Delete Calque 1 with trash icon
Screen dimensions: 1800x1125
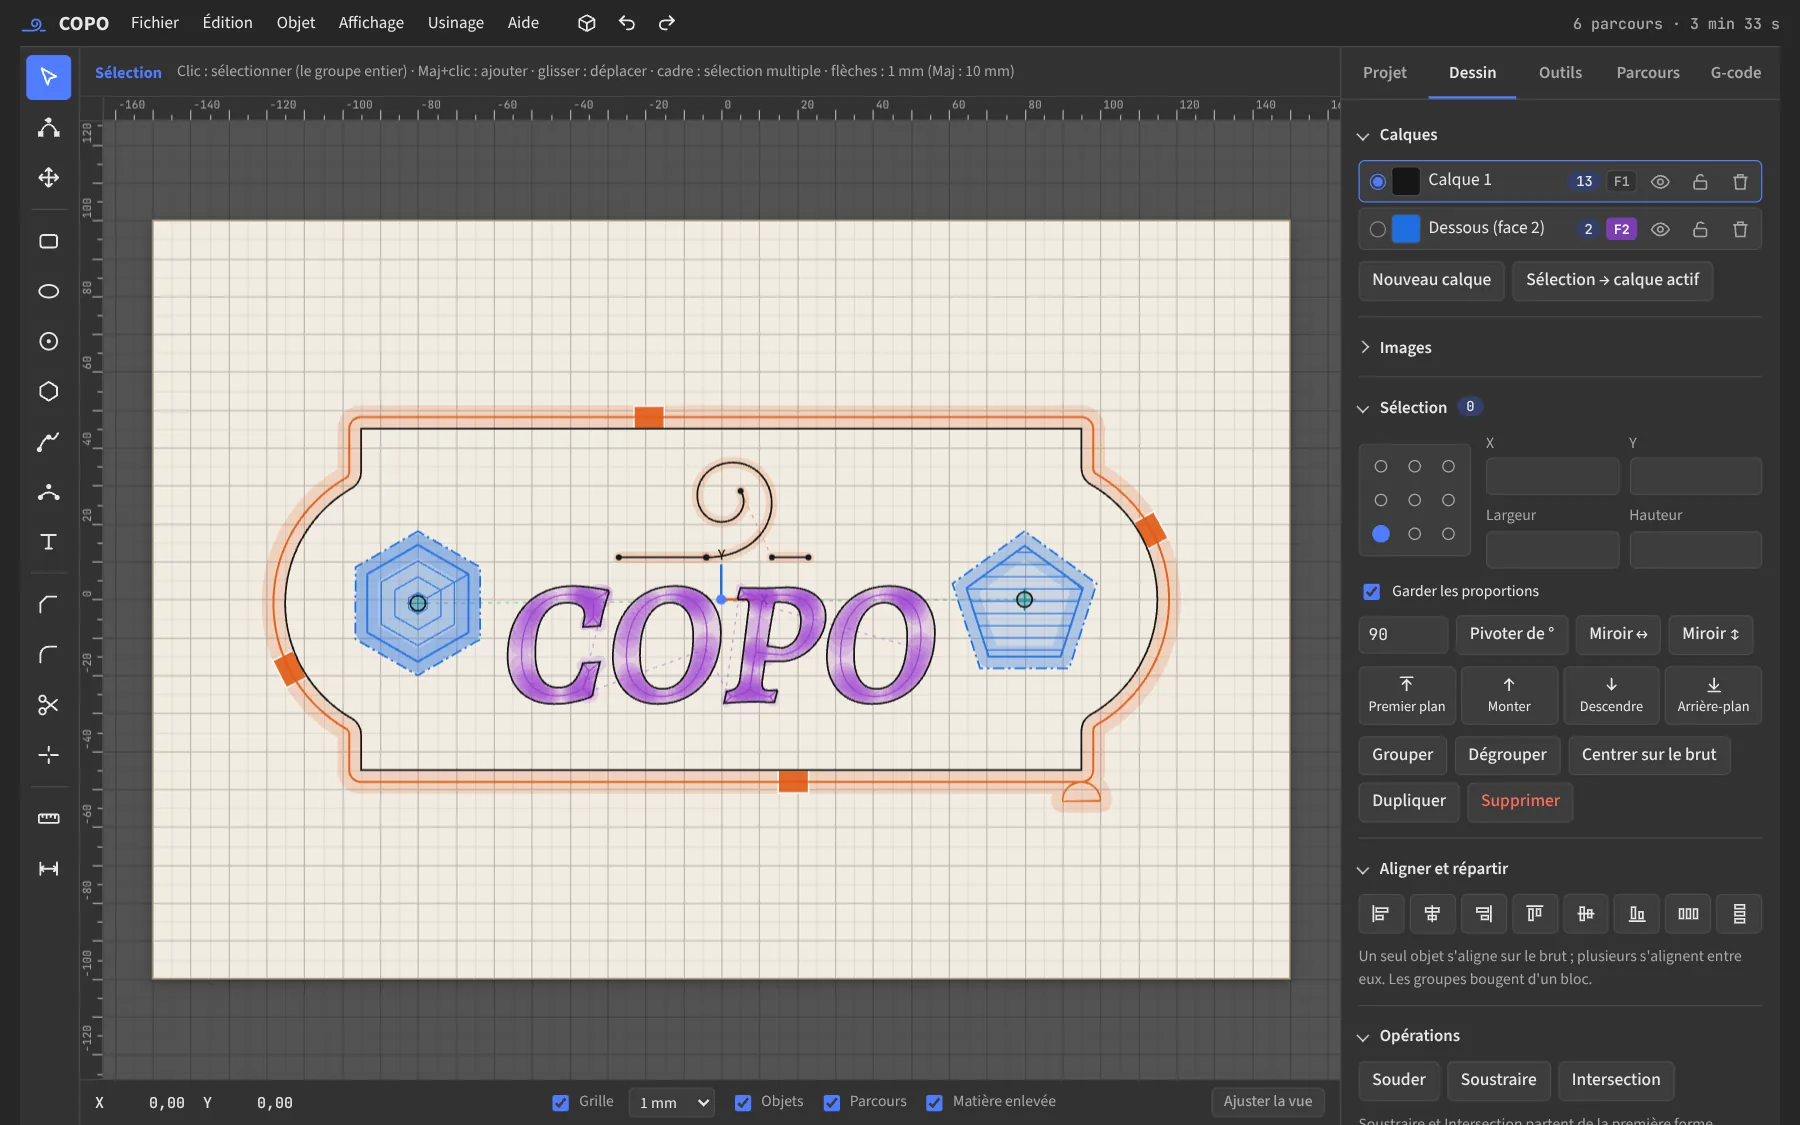tap(1740, 181)
